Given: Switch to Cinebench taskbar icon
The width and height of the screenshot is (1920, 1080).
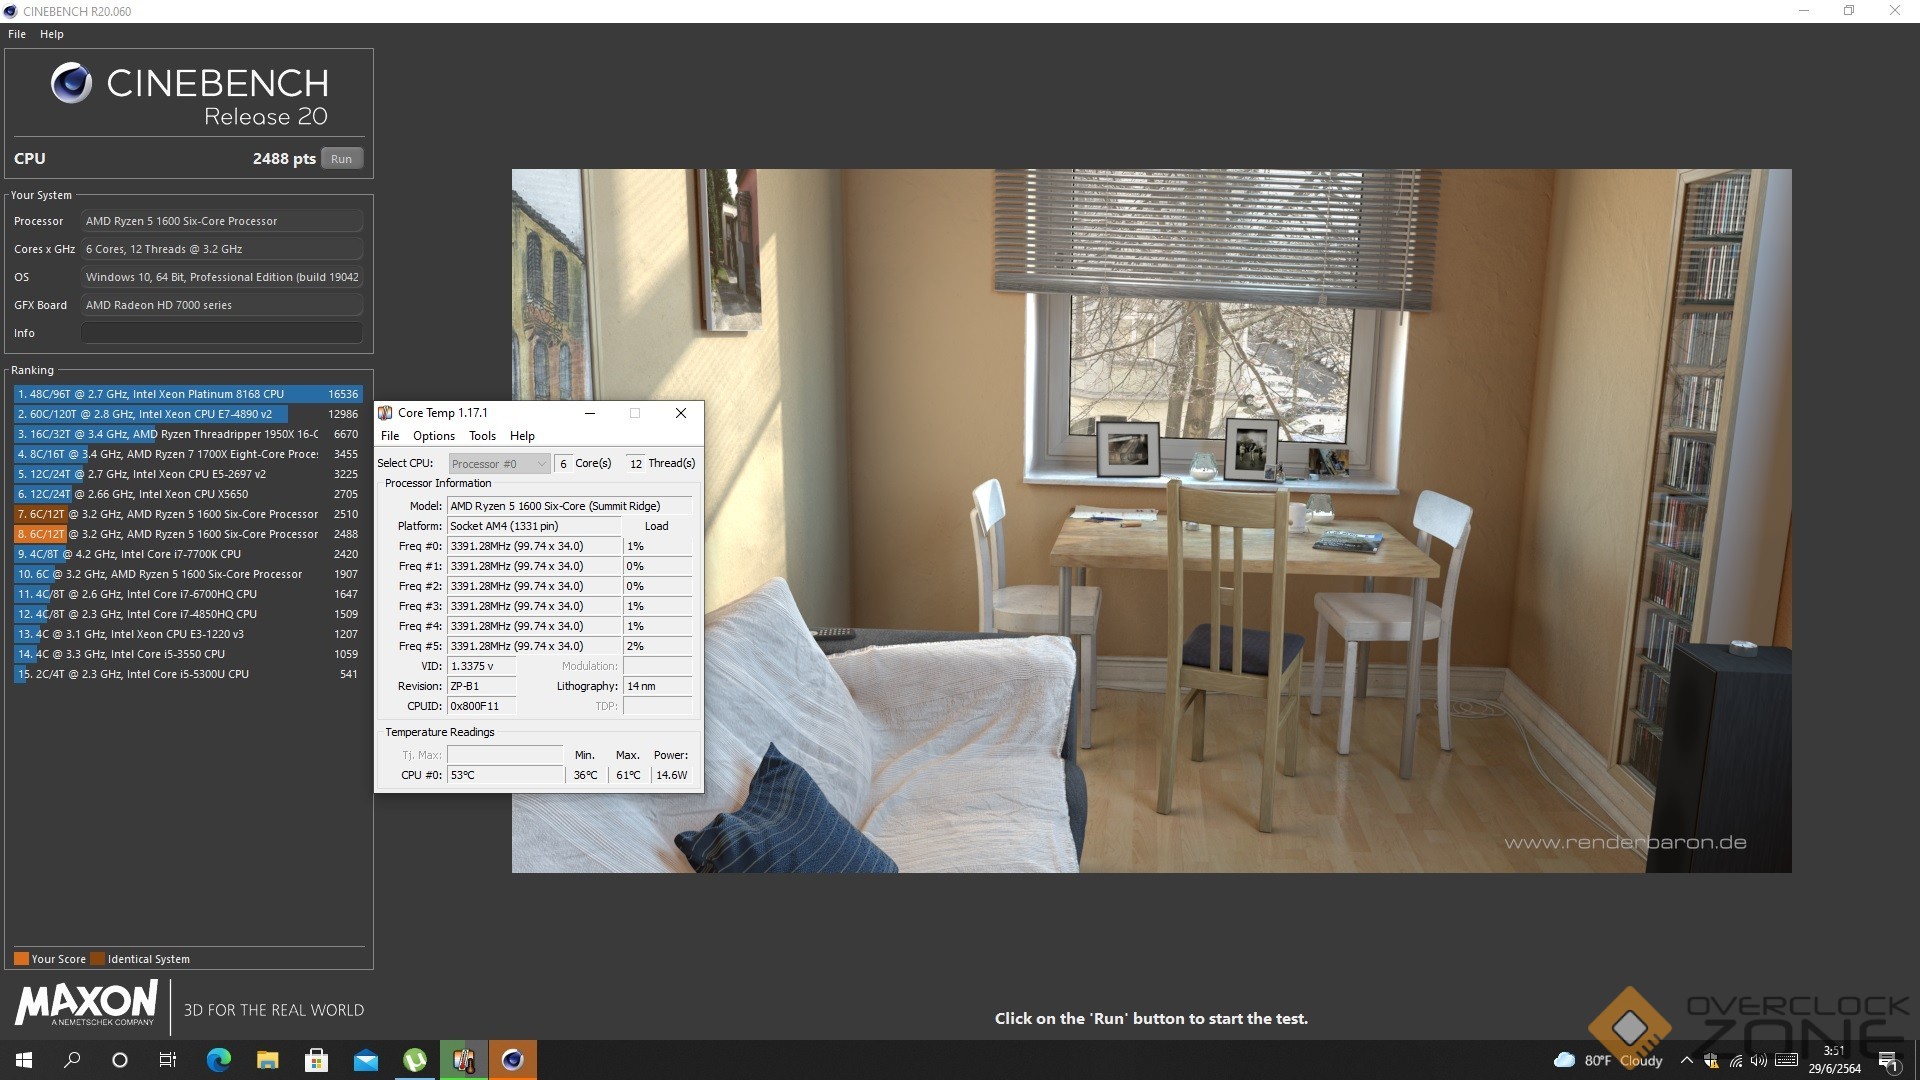Looking at the screenshot, I should [513, 1060].
